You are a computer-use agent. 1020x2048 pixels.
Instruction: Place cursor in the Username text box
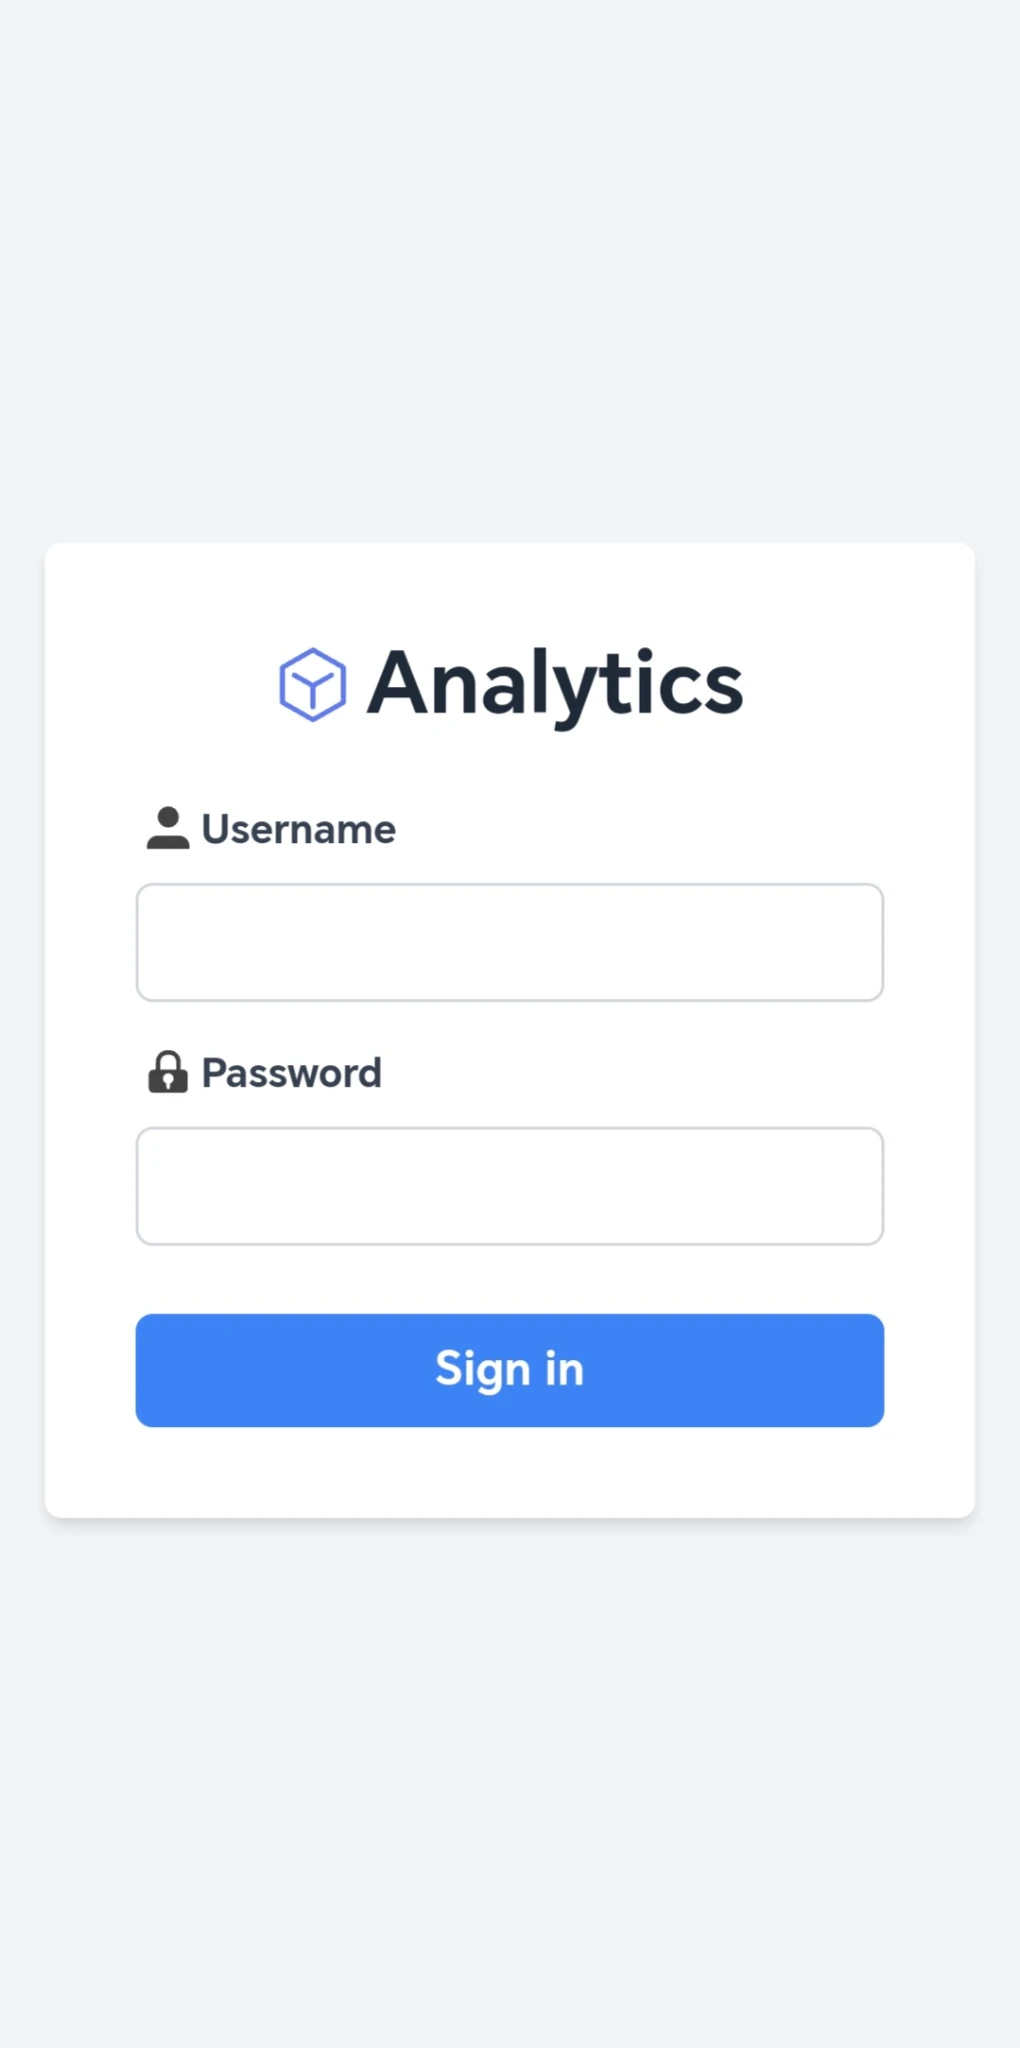coord(510,942)
